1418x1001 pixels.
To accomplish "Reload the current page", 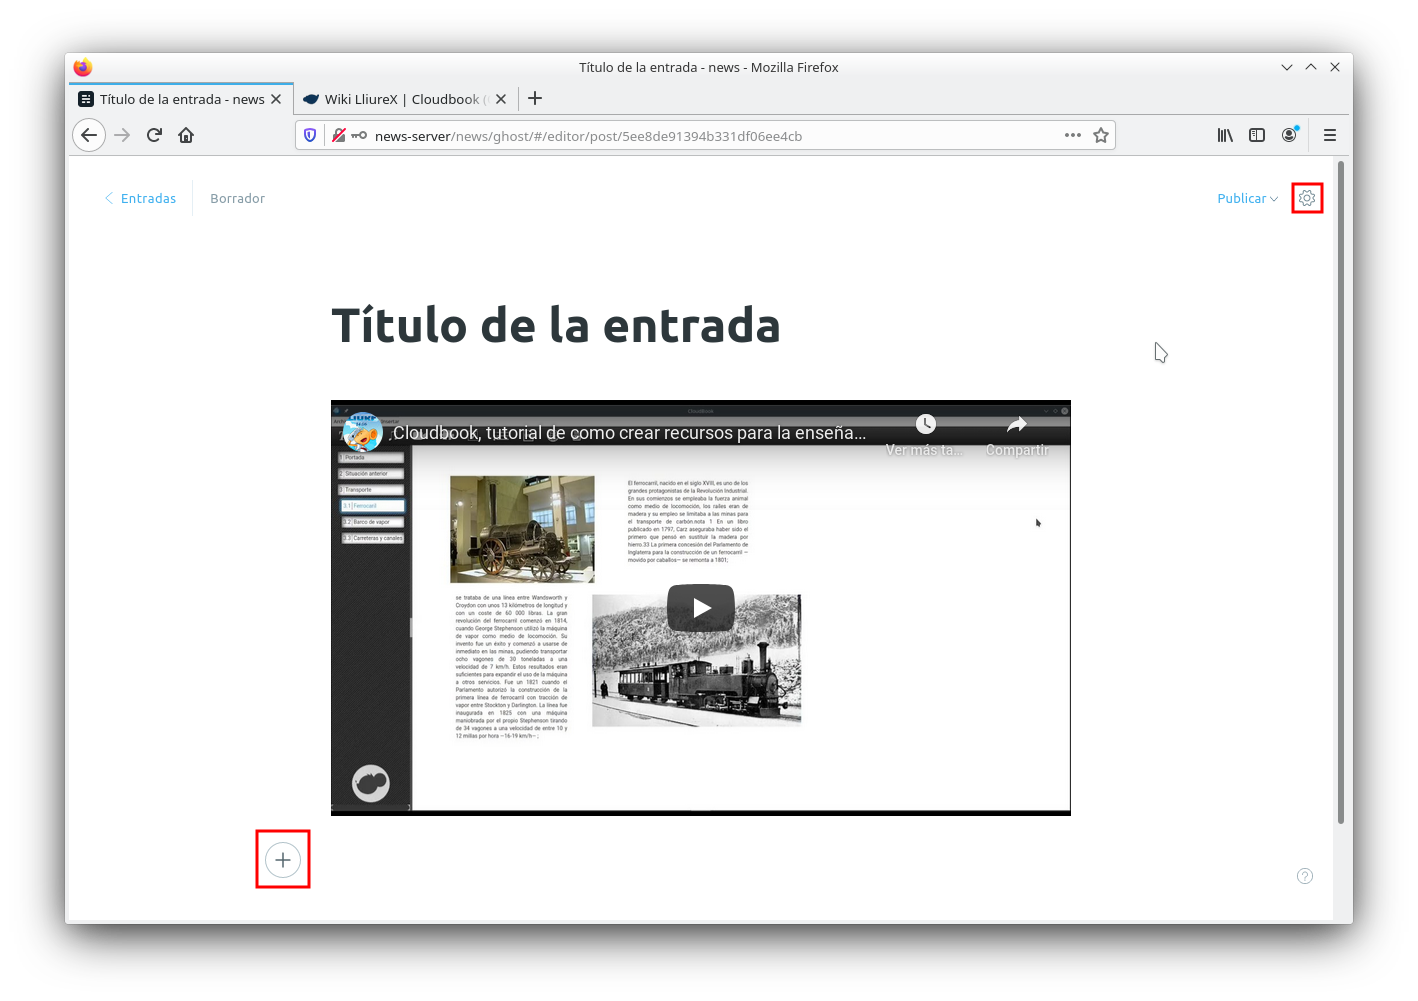I will coord(154,135).
